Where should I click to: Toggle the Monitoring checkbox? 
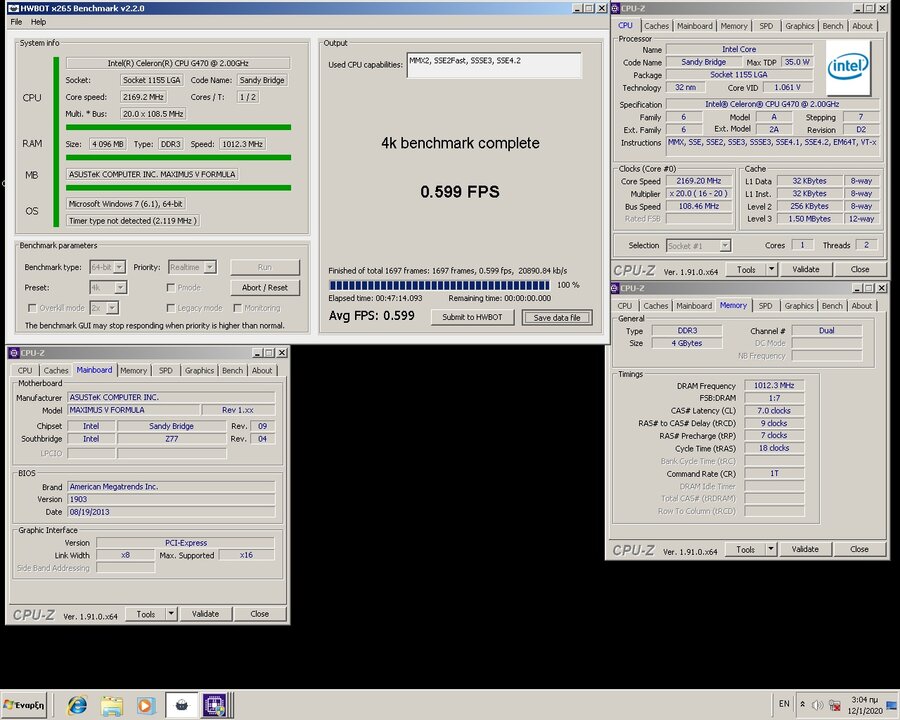click(x=237, y=308)
